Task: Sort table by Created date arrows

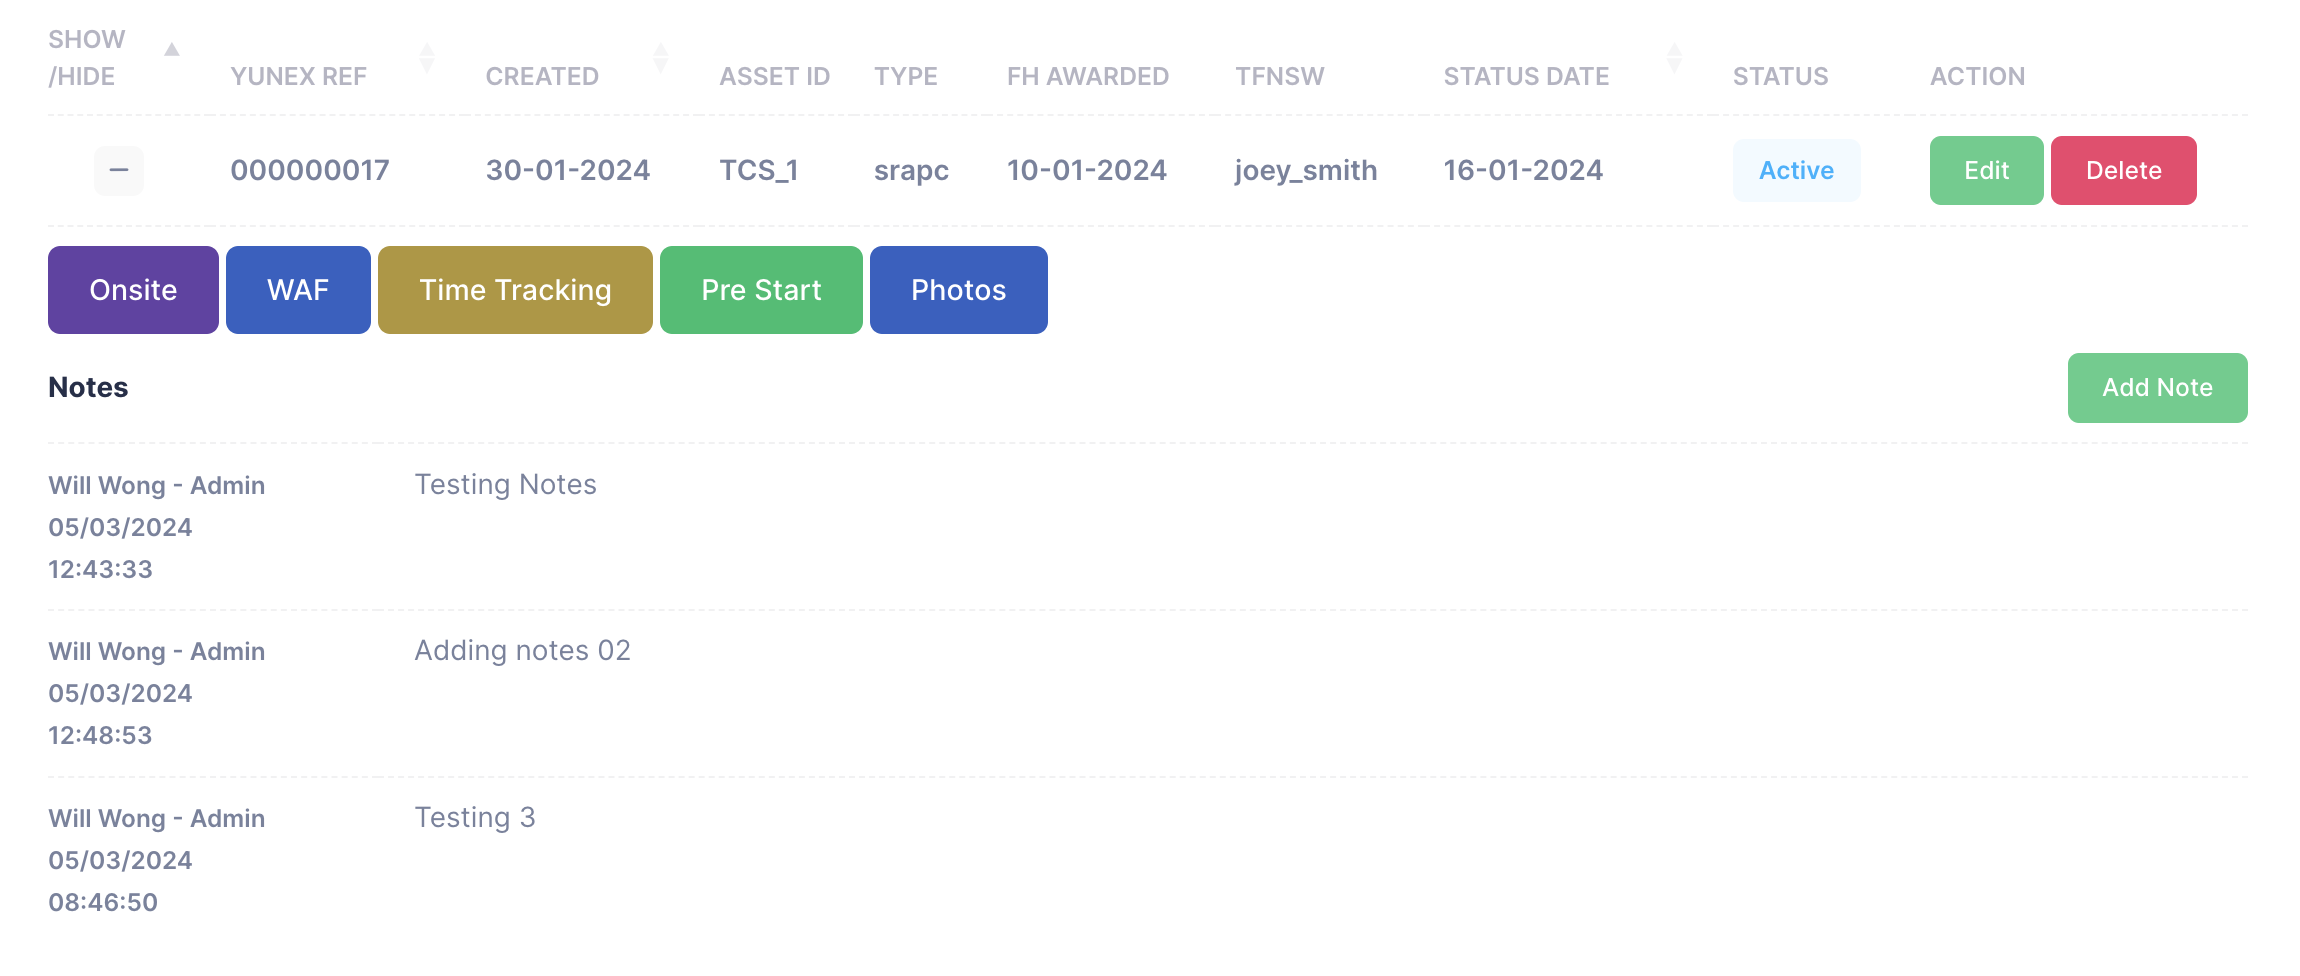Action: coord(660,58)
